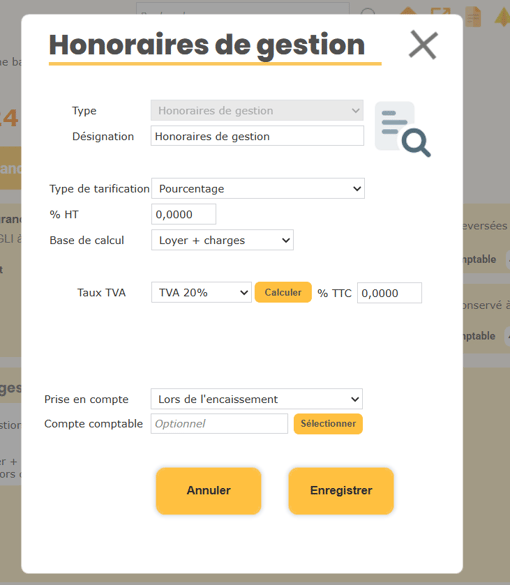This screenshot has height=585, width=510.
Task: Click the Sélectionner button for account
Action: tap(328, 423)
